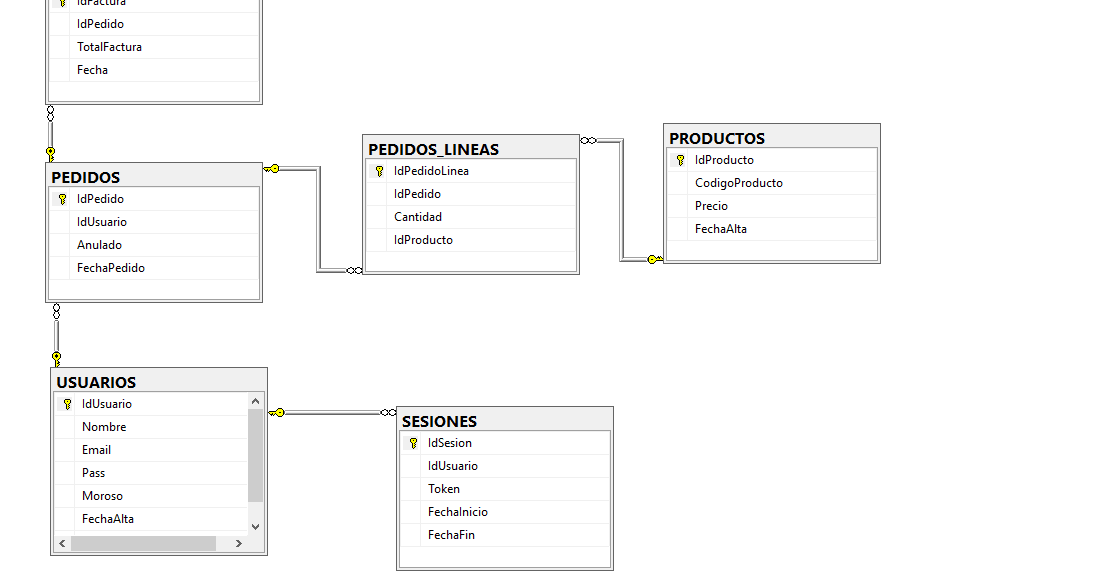
Task: Click the primary key icon beside IdSesion
Action: coord(412,442)
